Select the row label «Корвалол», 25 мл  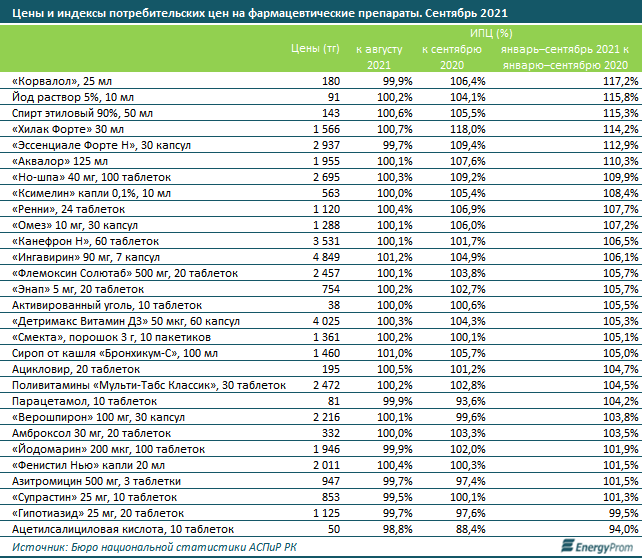62,81
